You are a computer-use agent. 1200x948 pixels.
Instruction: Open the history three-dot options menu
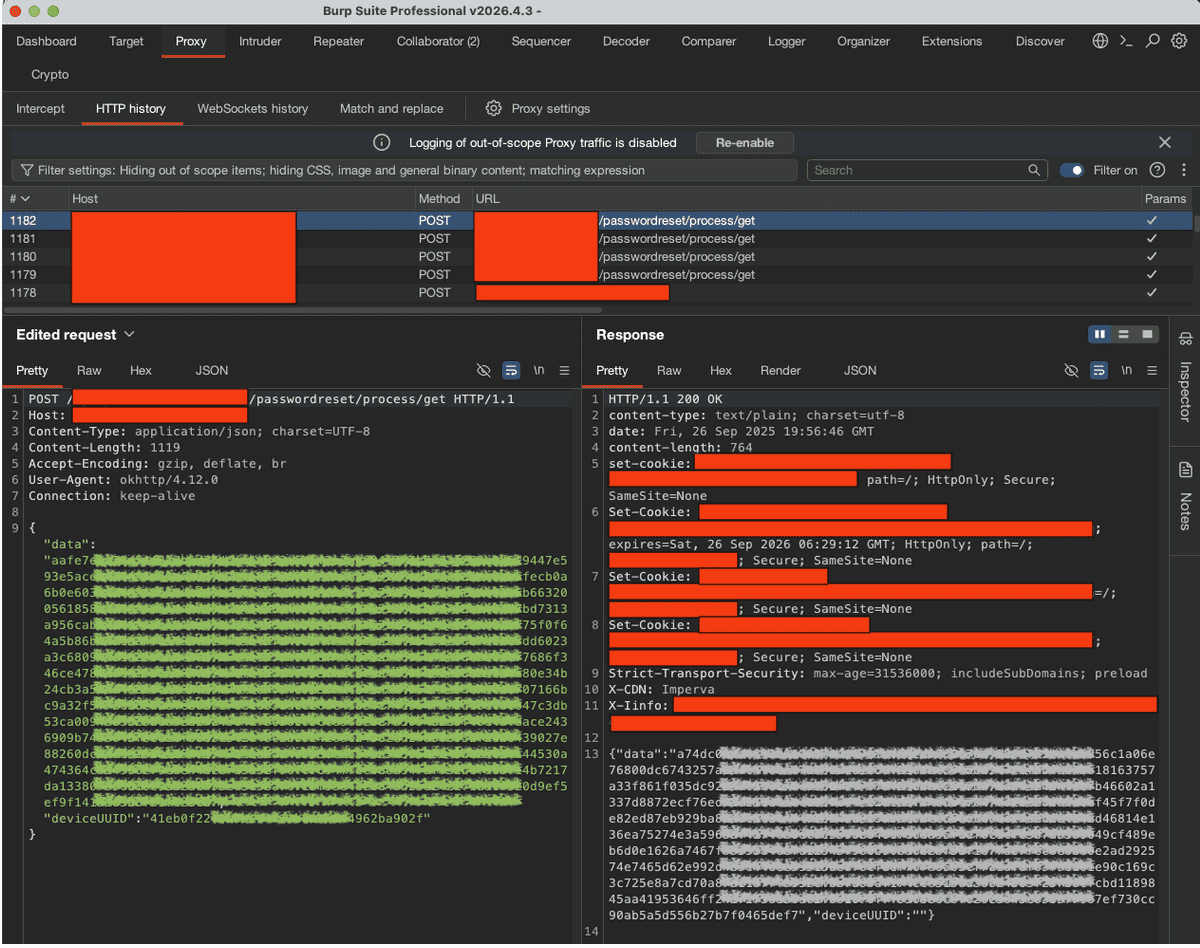1184,170
